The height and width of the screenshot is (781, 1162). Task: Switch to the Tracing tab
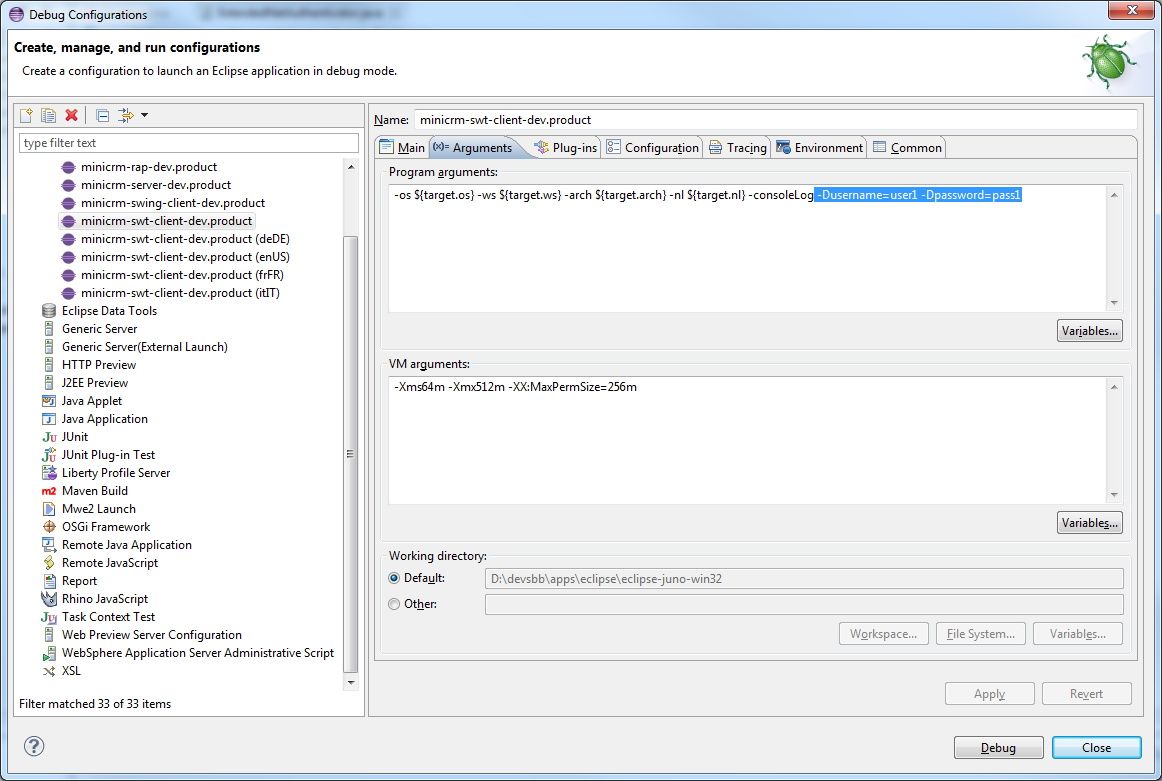[x=738, y=147]
